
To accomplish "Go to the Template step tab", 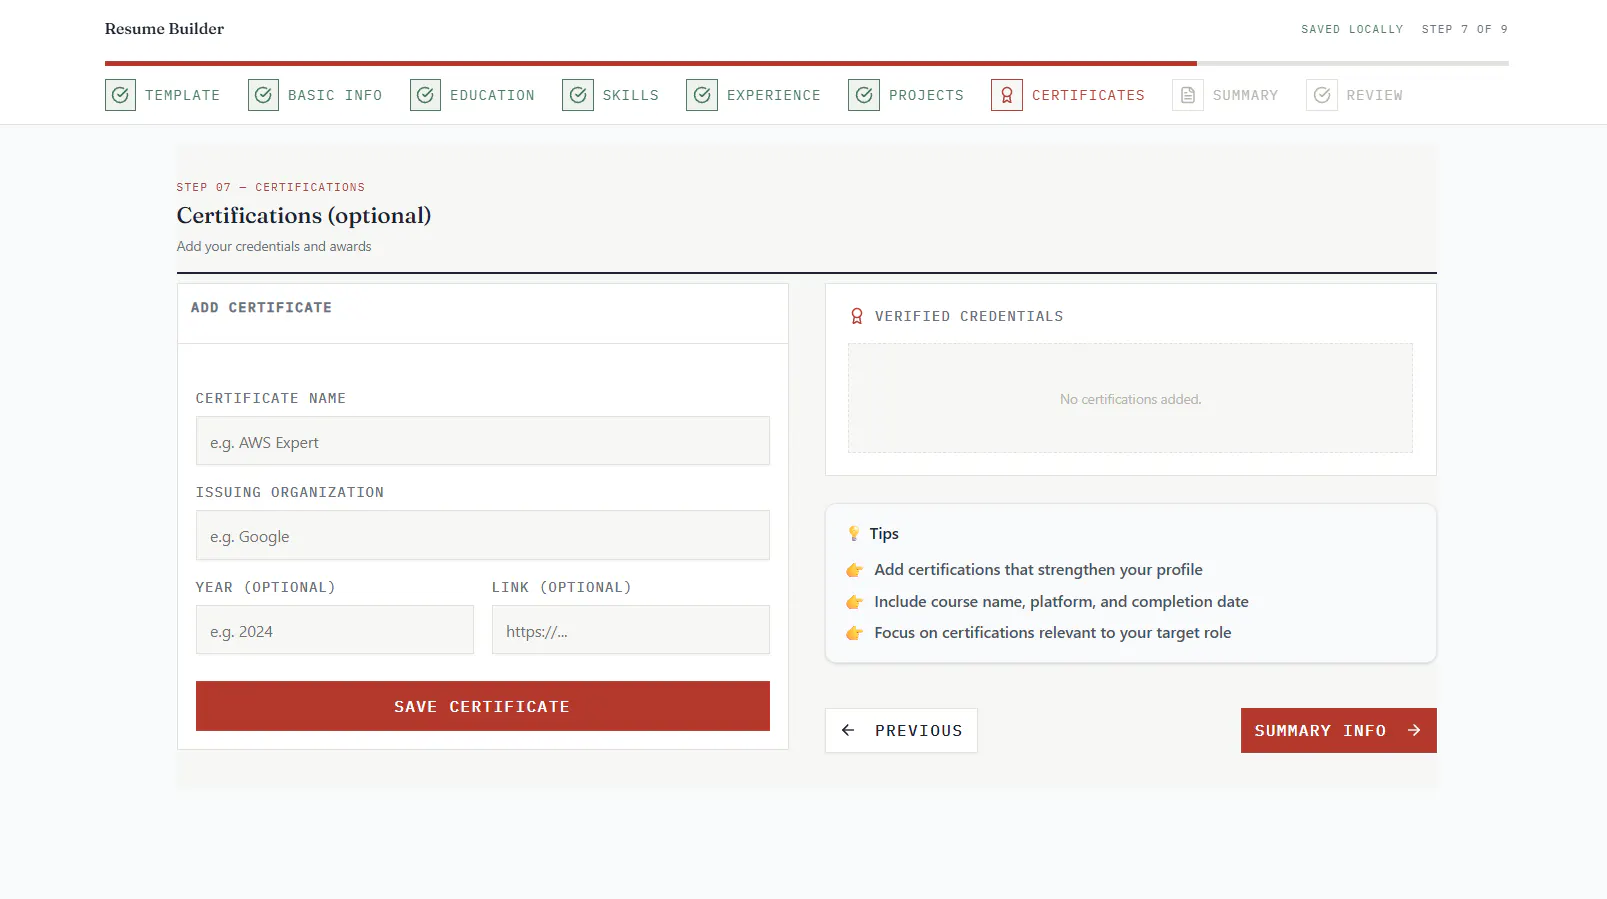I will tap(162, 95).
